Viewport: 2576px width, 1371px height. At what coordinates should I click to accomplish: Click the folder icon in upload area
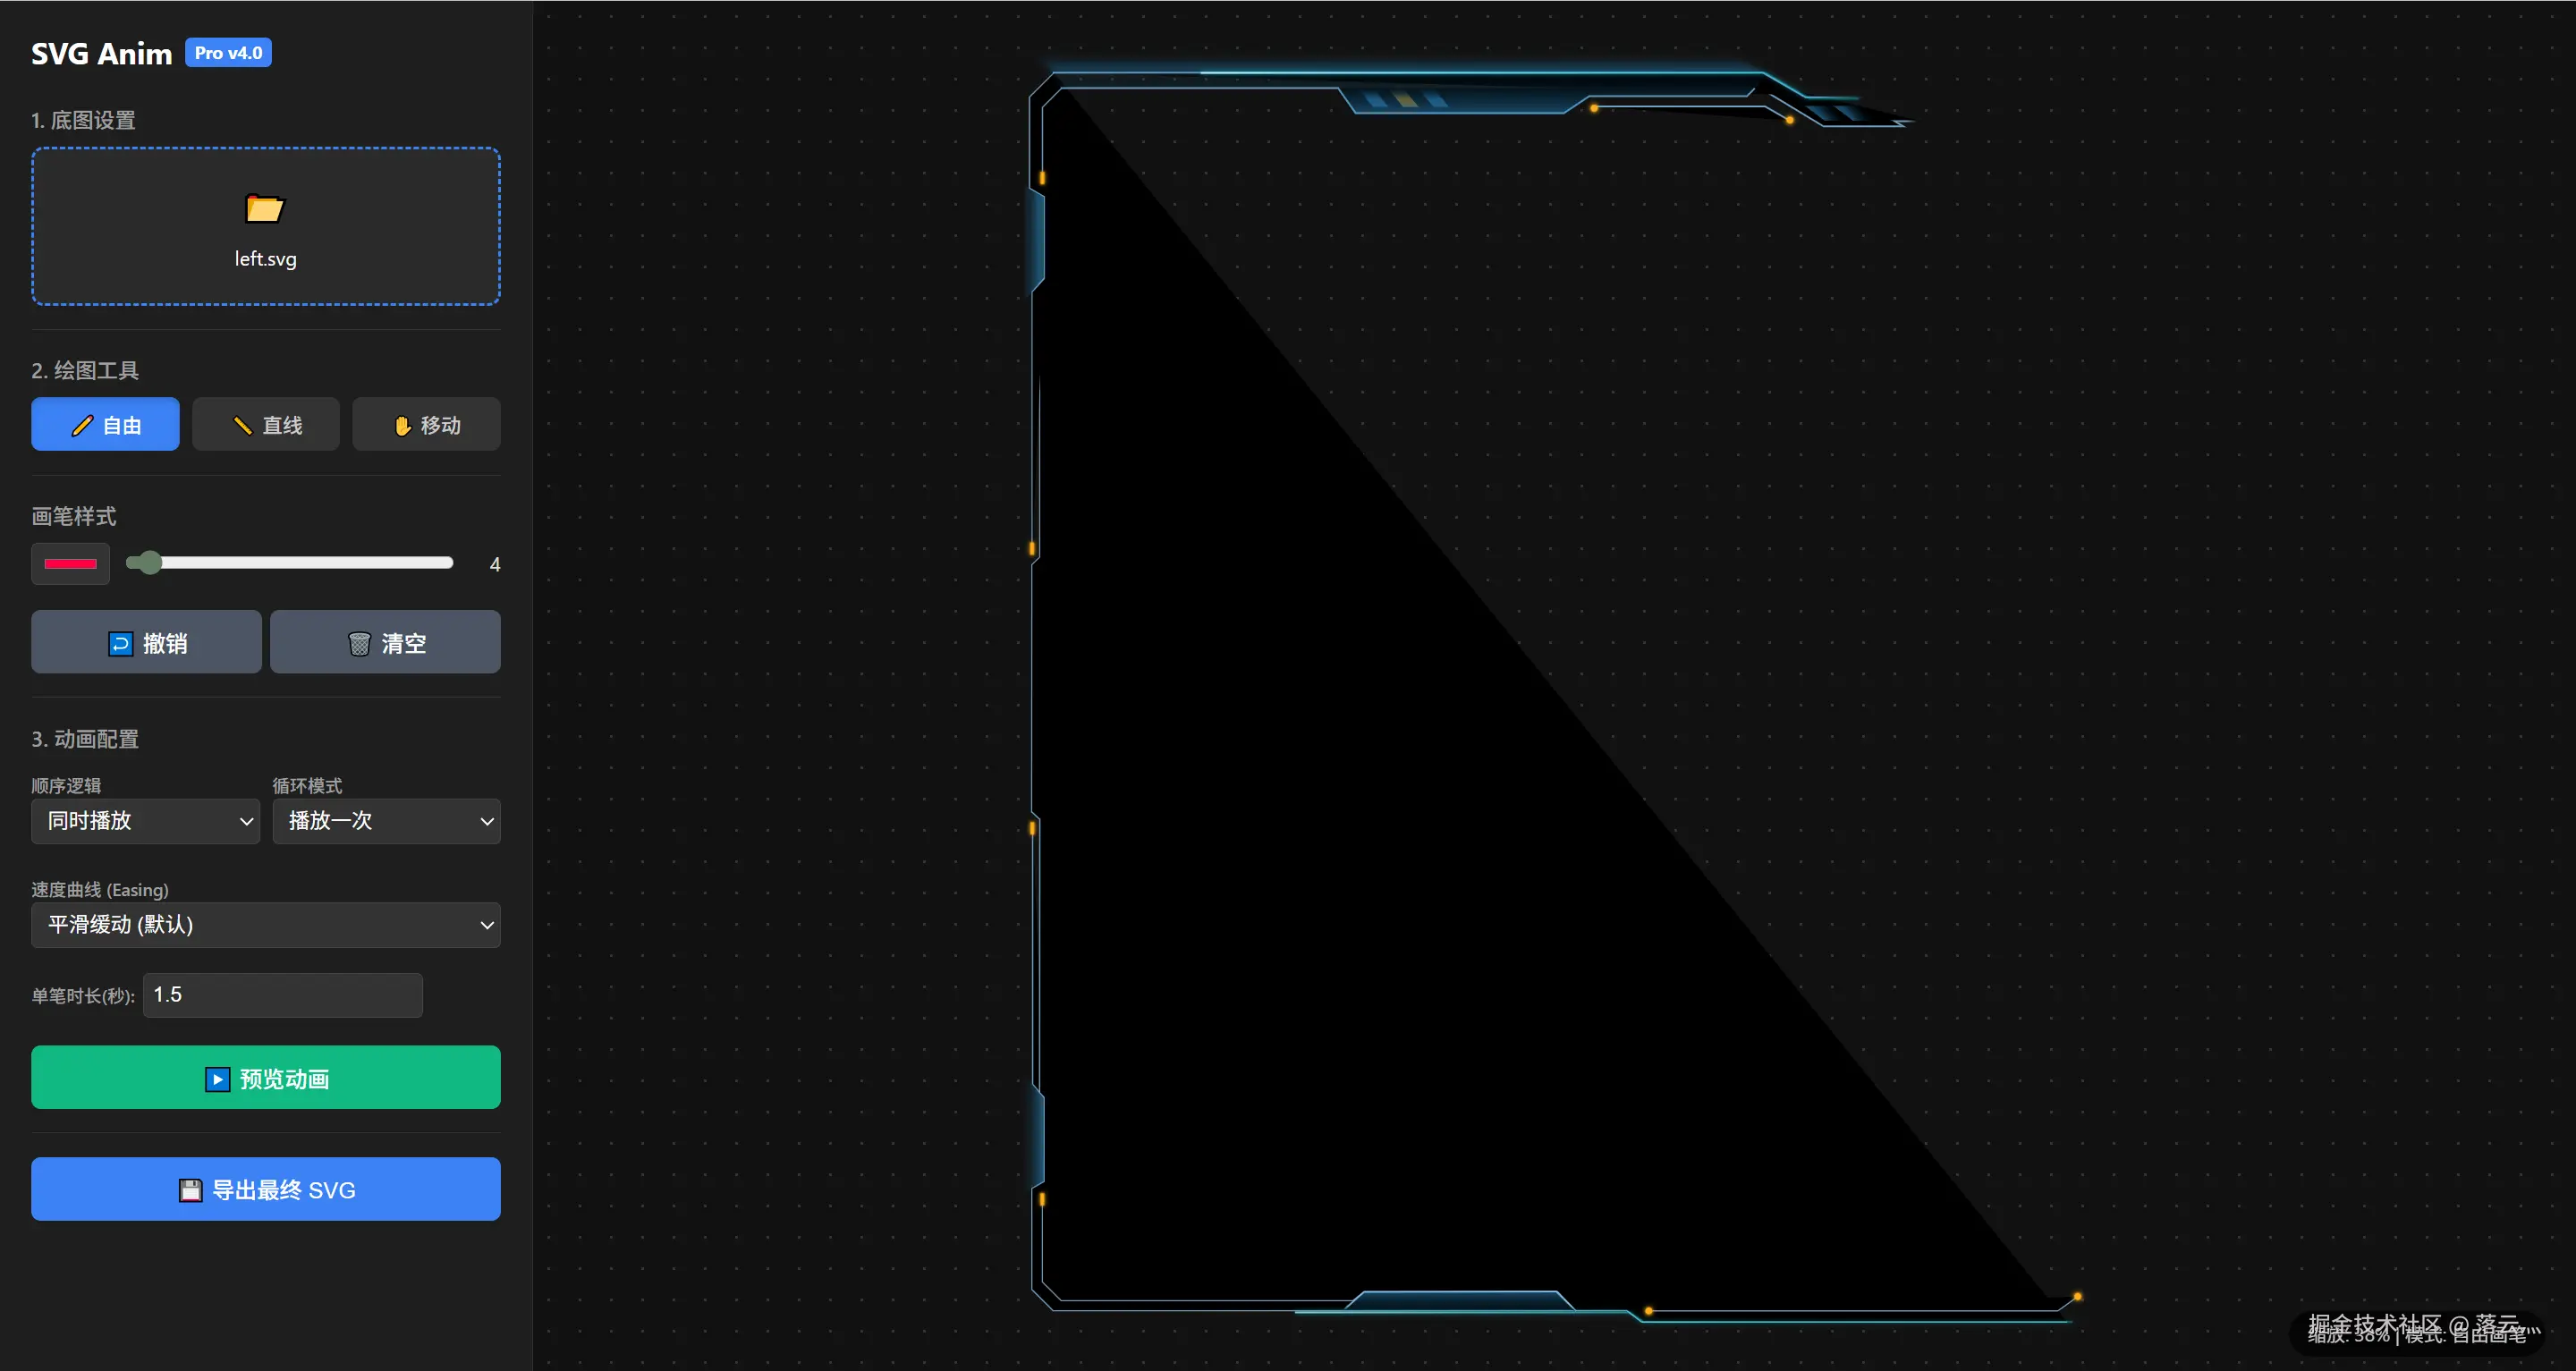[265, 208]
